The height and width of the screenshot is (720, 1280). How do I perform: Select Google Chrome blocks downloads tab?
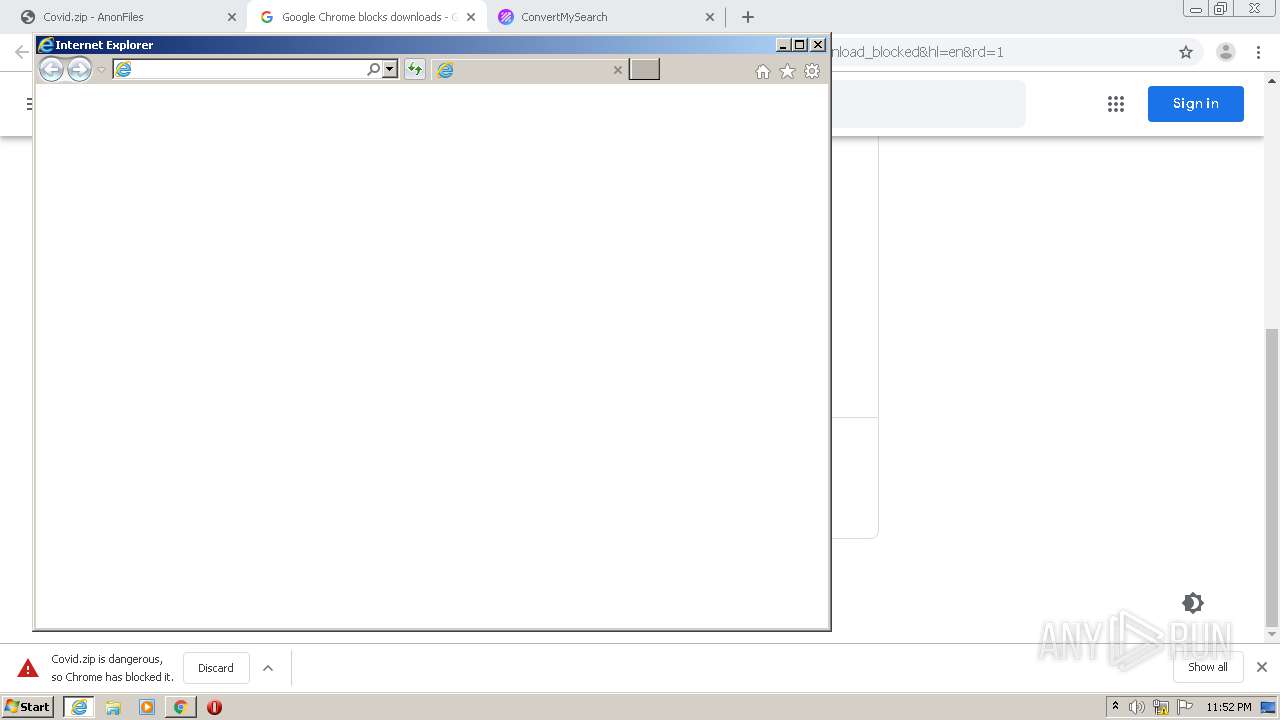click(366, 17)
